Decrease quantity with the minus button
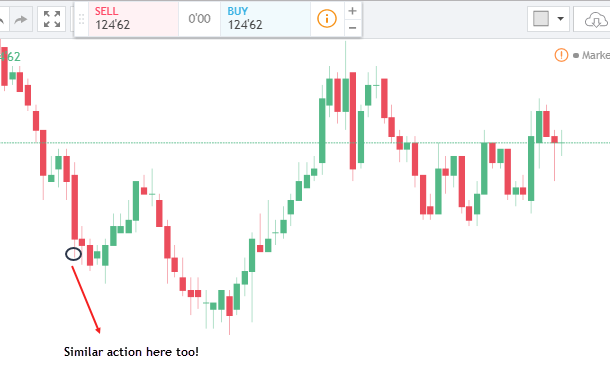The width and height of the screenshot is (610, 390). (x=352, y=28)
